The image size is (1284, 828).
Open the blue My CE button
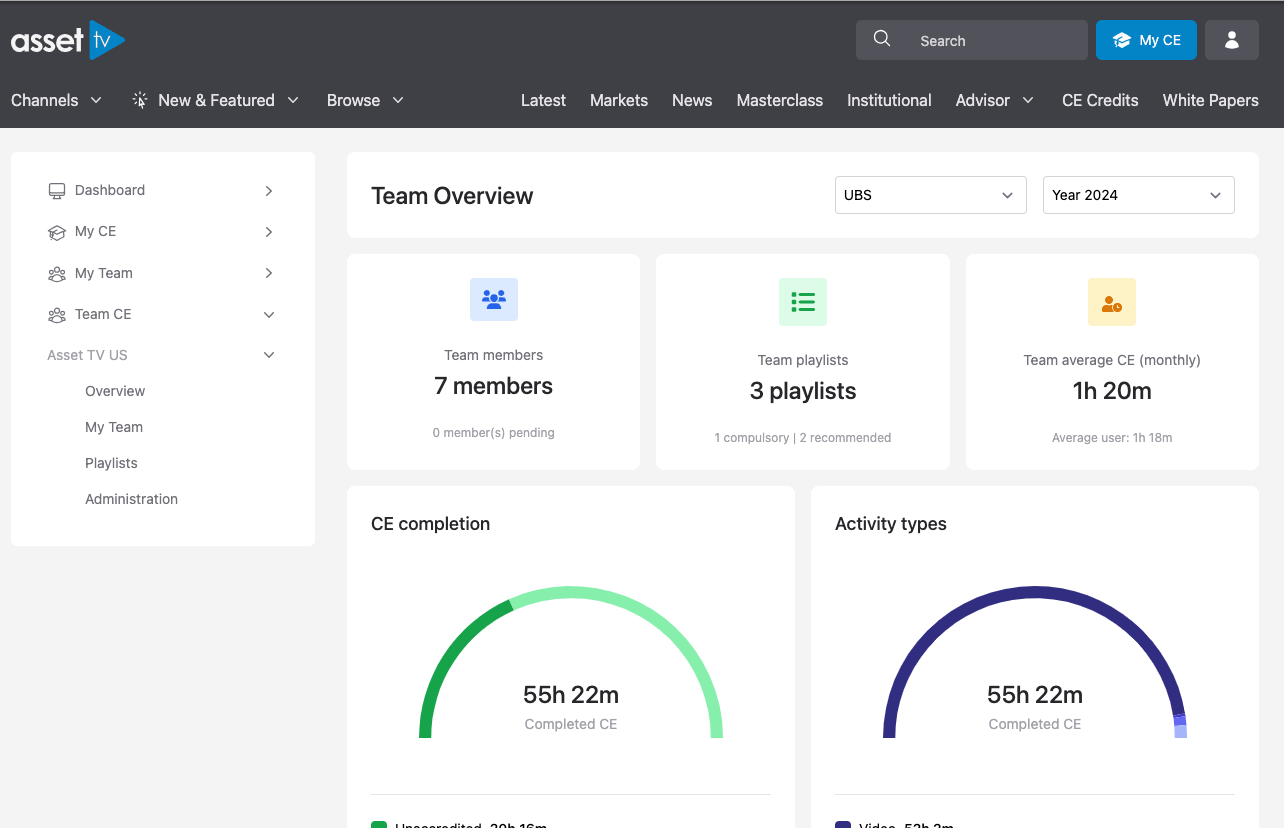coord(1146,40)
